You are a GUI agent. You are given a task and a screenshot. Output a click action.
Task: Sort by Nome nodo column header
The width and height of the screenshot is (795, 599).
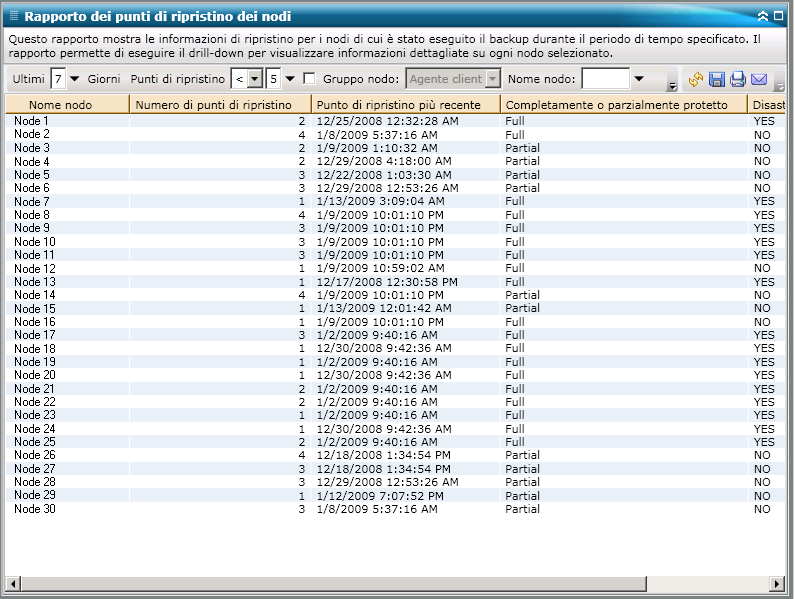coord(67,104)
